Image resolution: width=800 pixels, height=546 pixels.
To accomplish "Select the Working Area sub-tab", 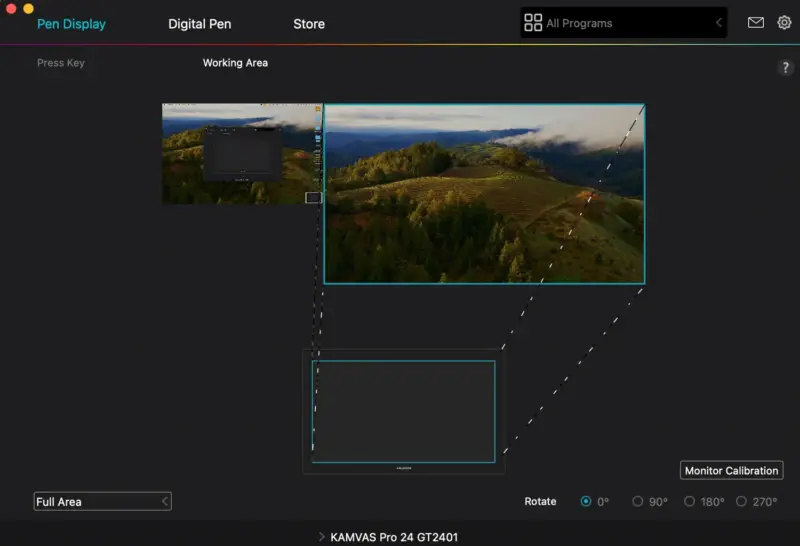I will tap(235, 63).
